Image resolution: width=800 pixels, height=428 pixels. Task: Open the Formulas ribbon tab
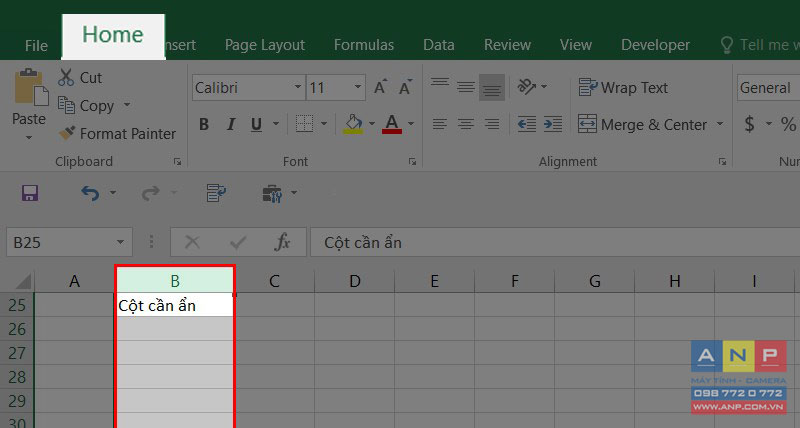pyautogui.click(x=364, y=45)
